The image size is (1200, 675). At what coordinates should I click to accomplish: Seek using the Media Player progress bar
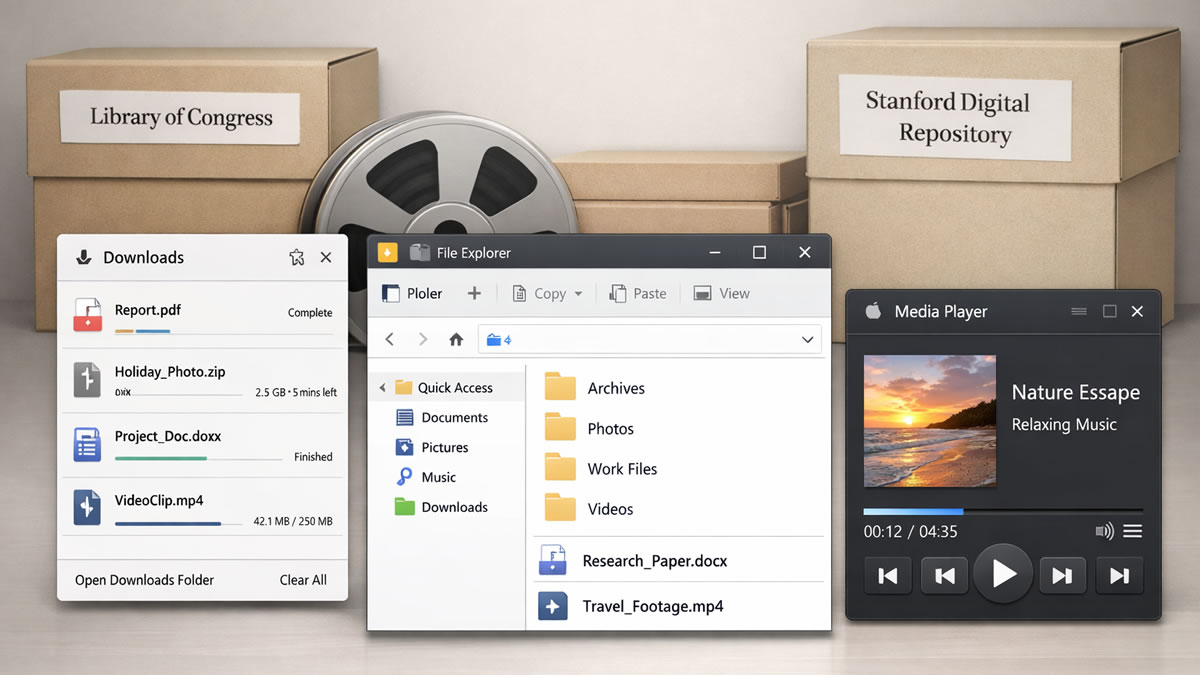click(x=1002, y=511)
